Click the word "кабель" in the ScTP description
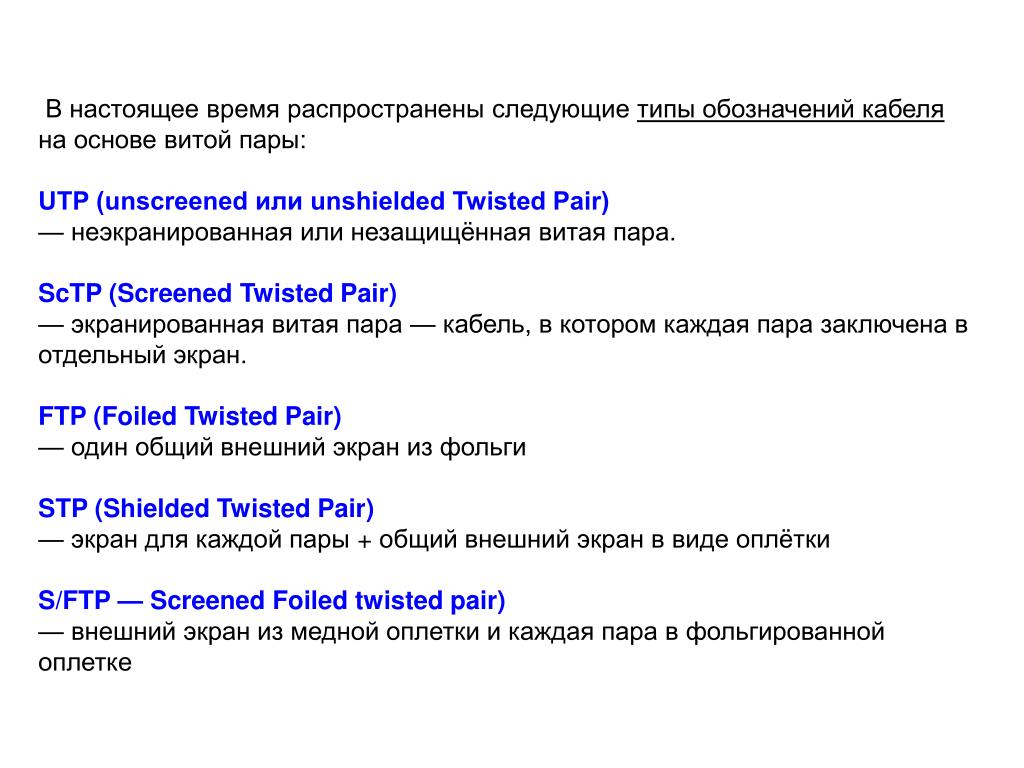The image size is (1024, 768). [x=487, y=325]
